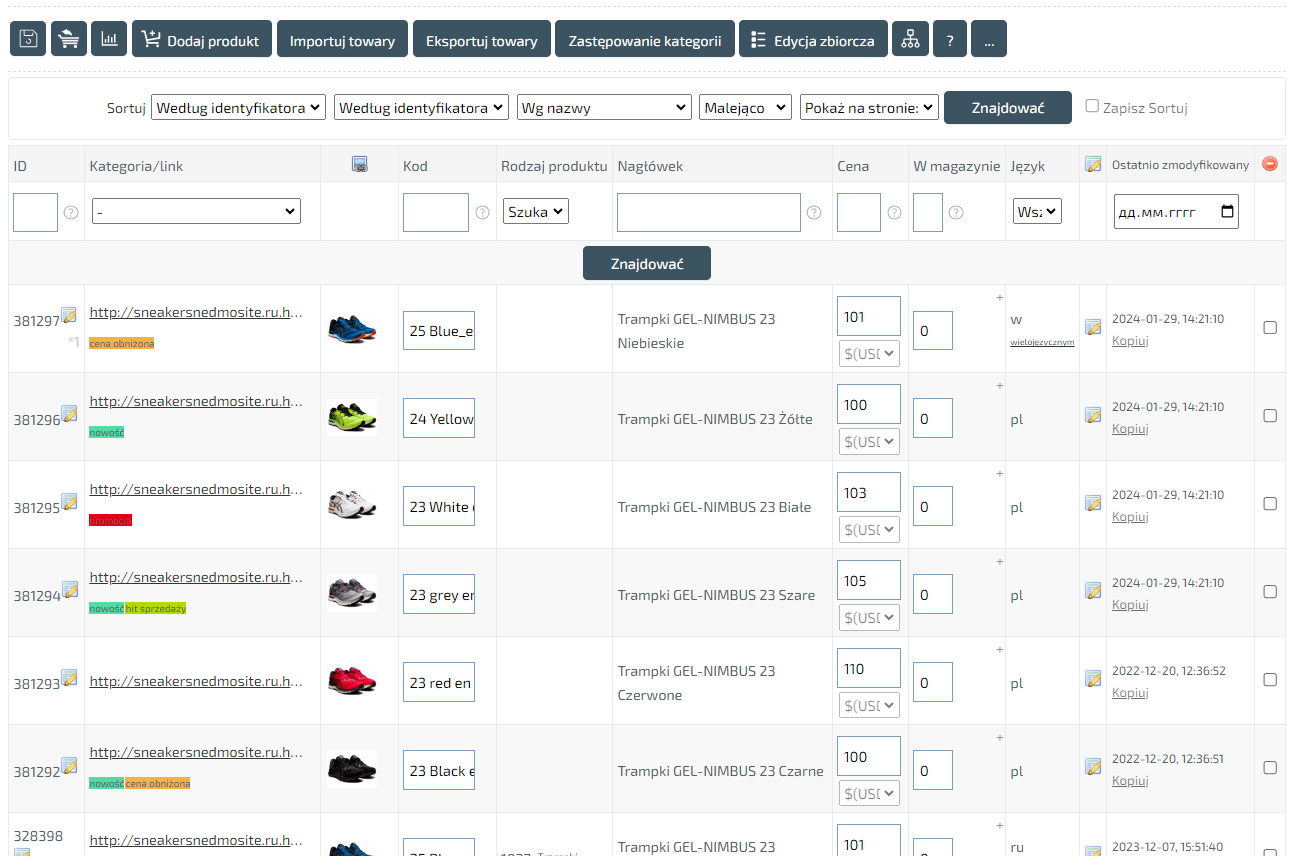
Task: Click the hierarchy tree structure icon
Action: 910,39
